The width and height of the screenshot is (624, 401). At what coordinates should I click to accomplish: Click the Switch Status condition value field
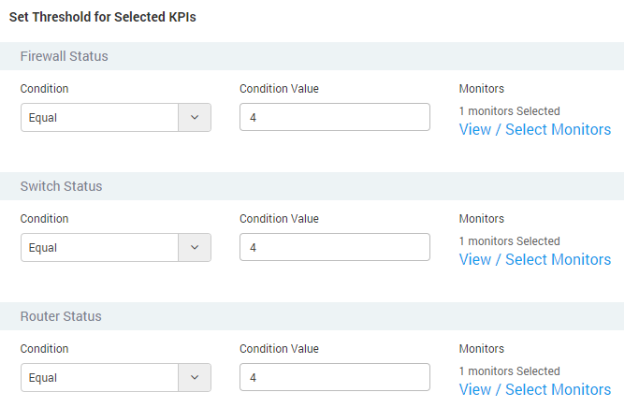(x=335, y=247)
